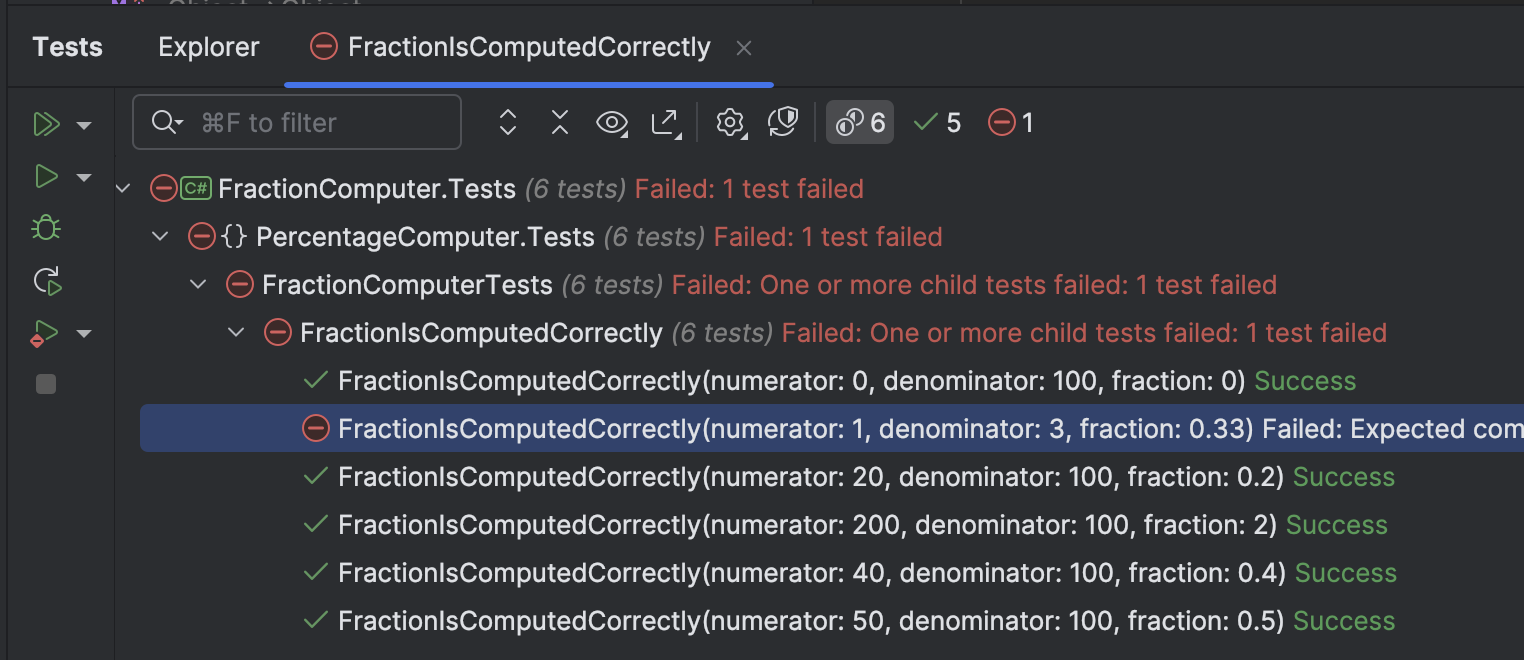1524x660 pixels.
Task: Collapse the FractionComputerTests tree node
Action: click(198, 284)
